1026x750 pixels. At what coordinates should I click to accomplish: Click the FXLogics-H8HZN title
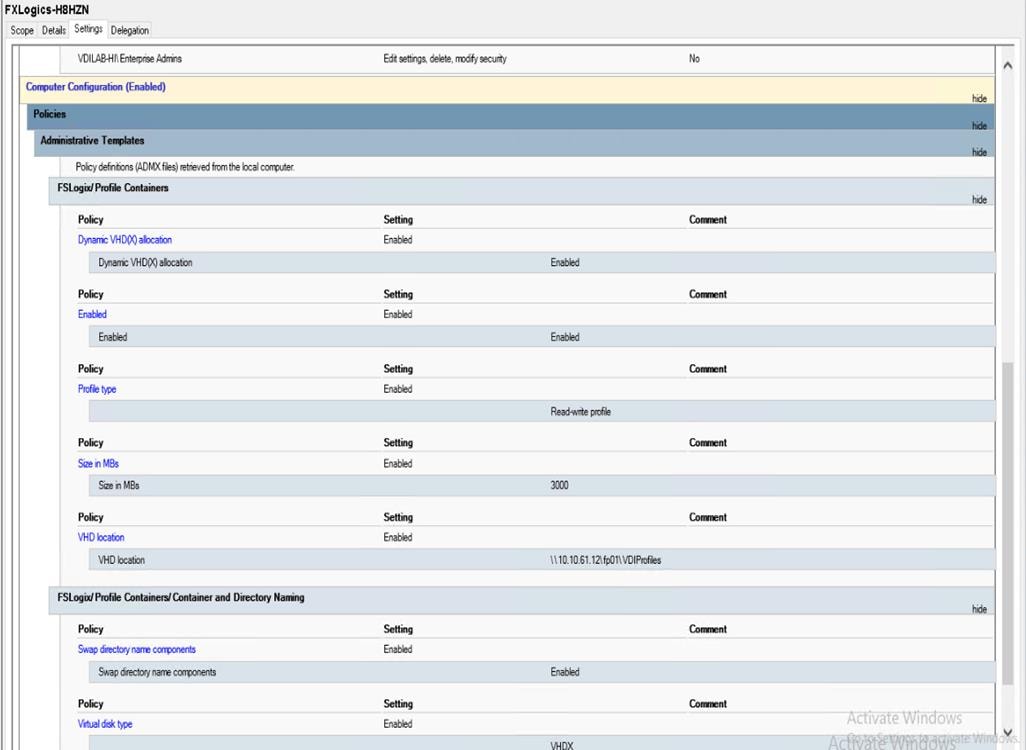pos(46,10)
